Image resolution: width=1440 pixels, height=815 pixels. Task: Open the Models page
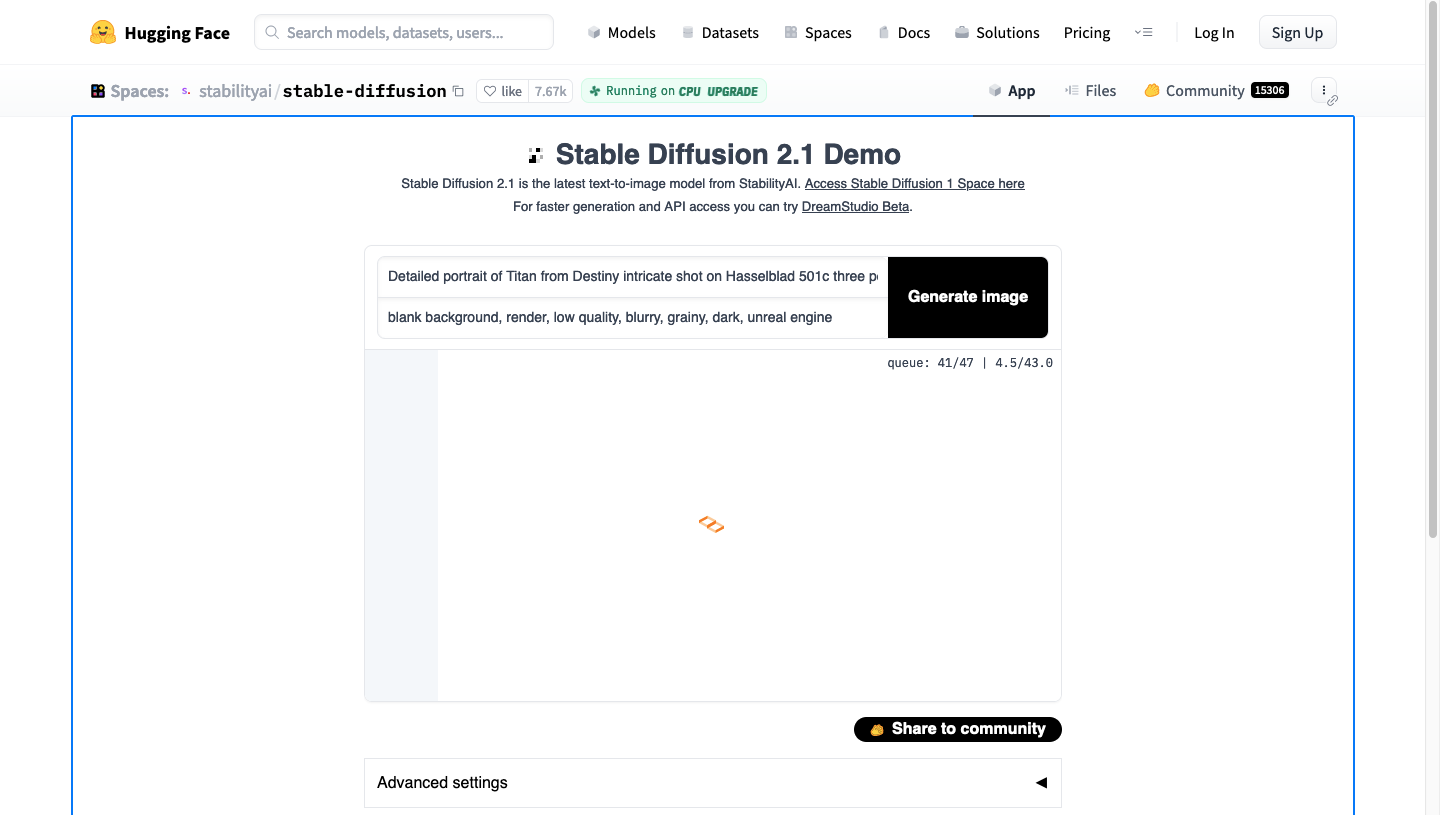(622, 33)
